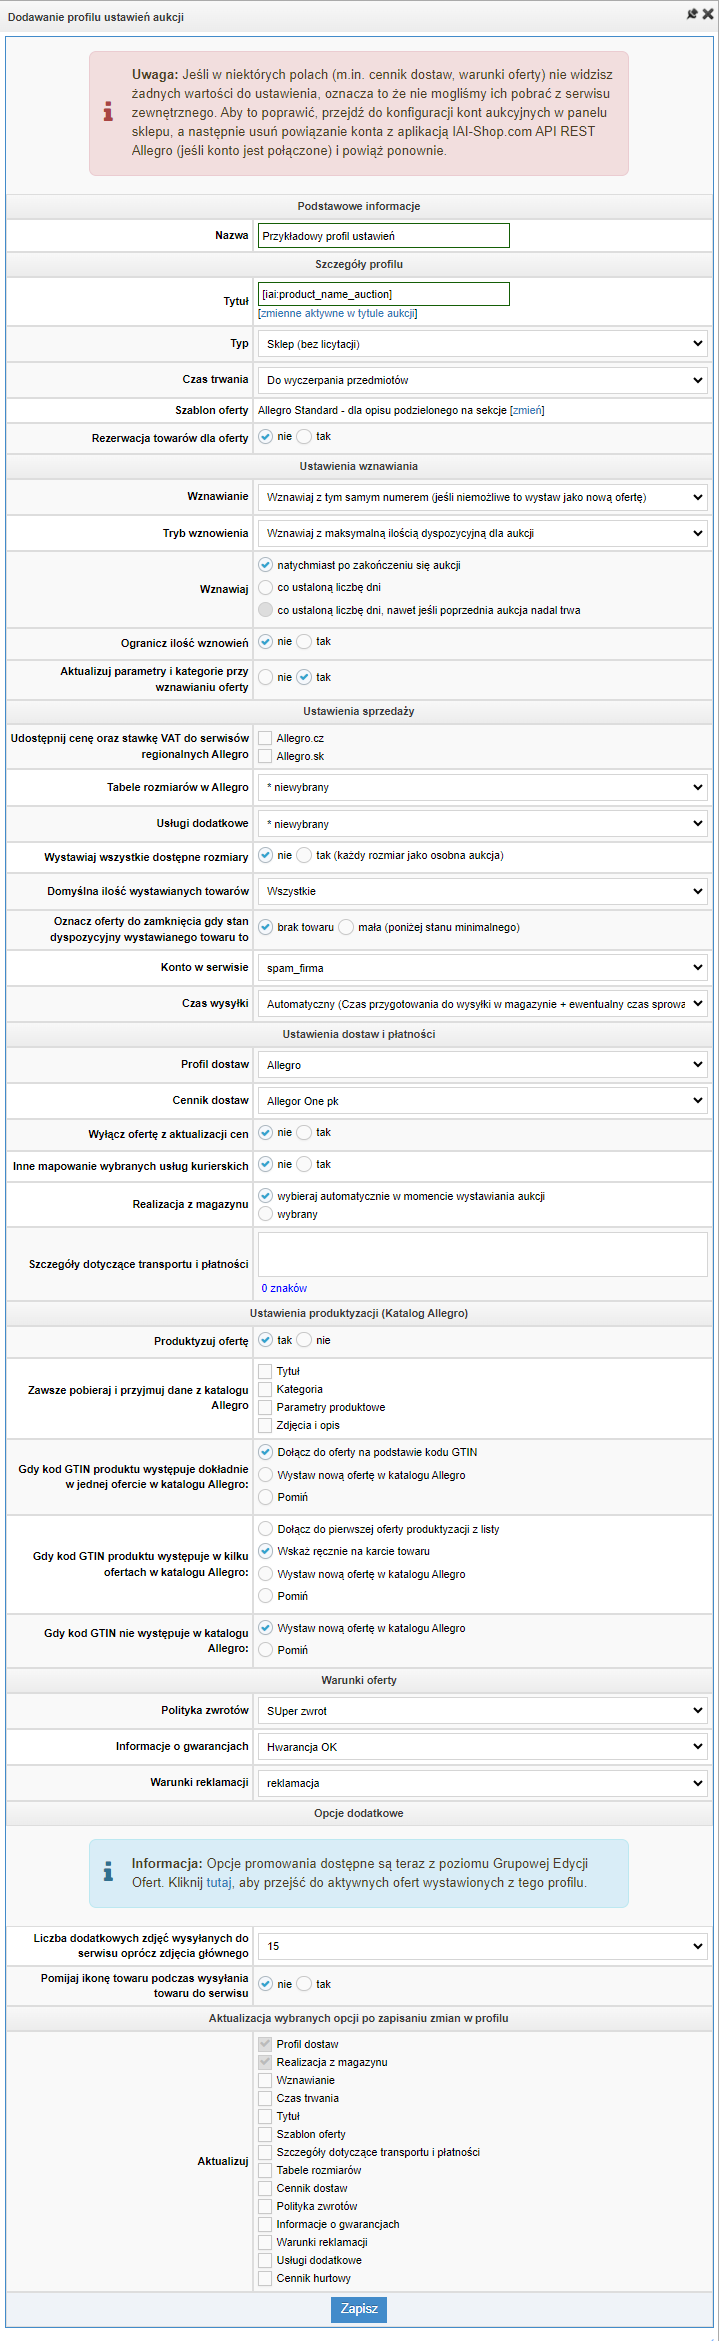Click the Tytuł auction title field
The image size is (719, 2341).
point(384,294)
